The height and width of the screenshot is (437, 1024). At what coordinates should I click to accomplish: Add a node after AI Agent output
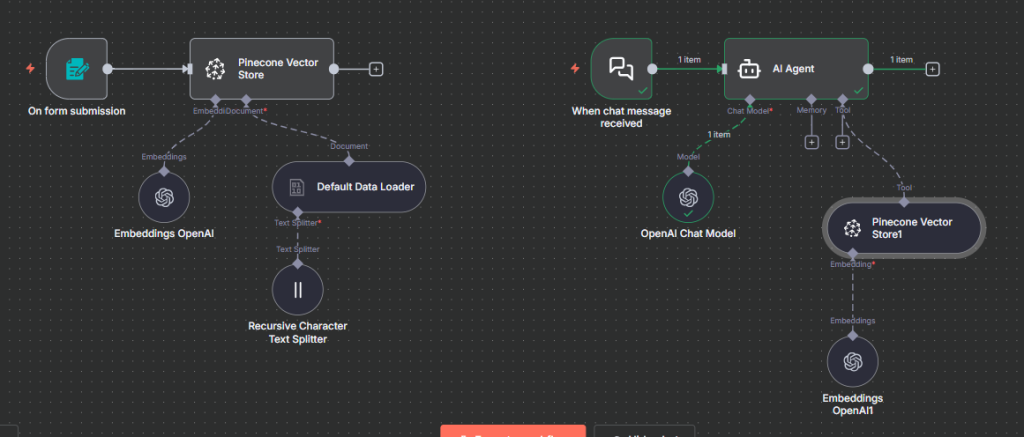pyautogui.click(x=932, y=69)
